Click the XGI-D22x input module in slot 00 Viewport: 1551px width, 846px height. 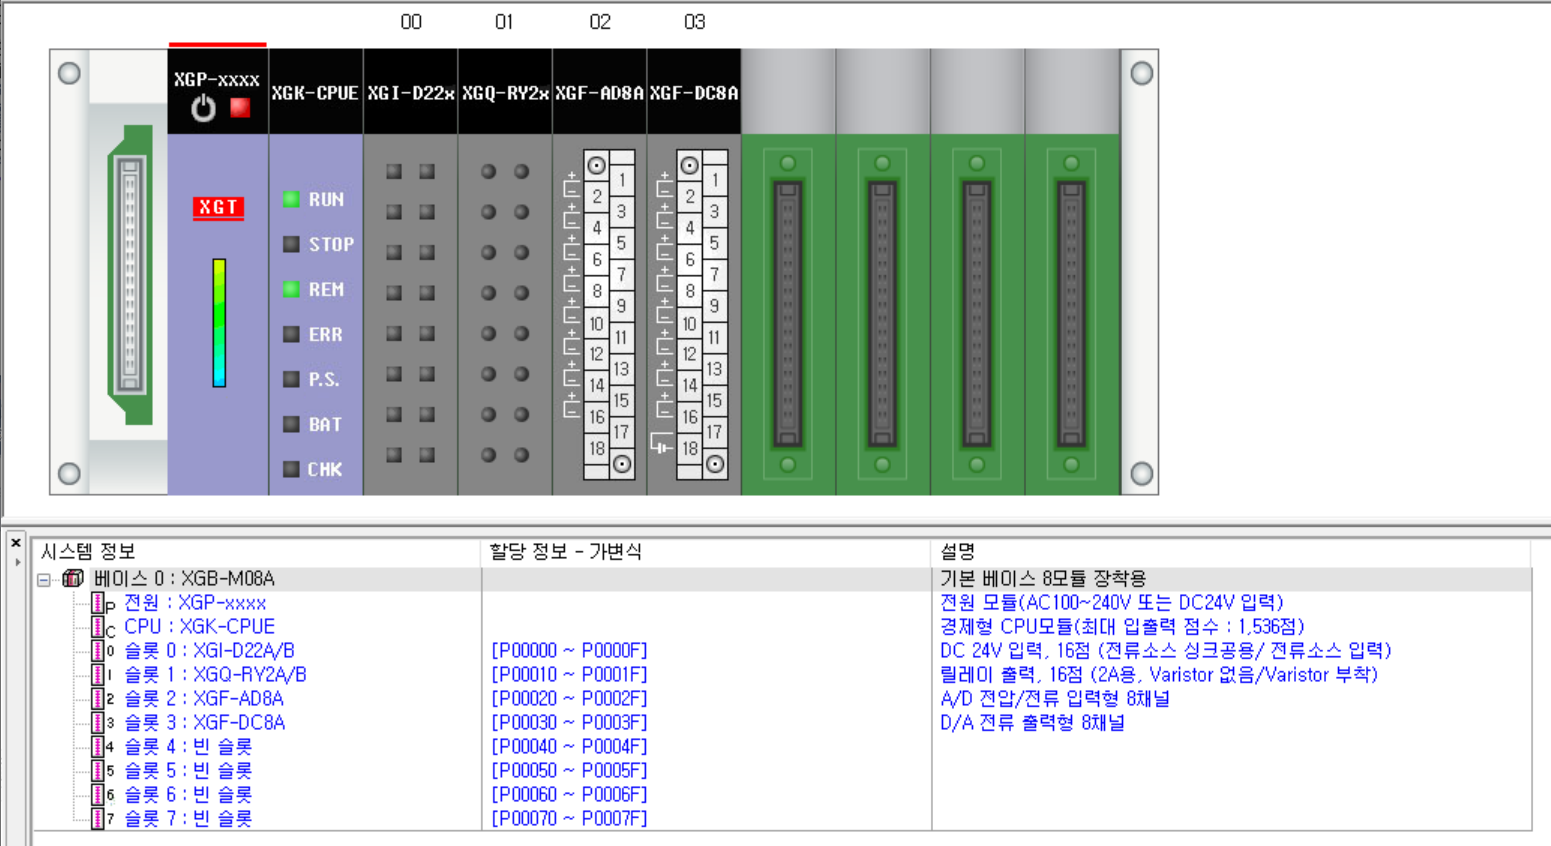pyautogui.click(x=410, y=300)
